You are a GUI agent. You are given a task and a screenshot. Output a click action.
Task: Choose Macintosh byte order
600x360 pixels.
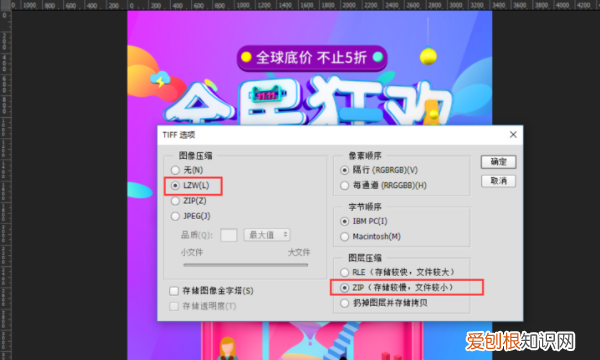tap(344, 236)
